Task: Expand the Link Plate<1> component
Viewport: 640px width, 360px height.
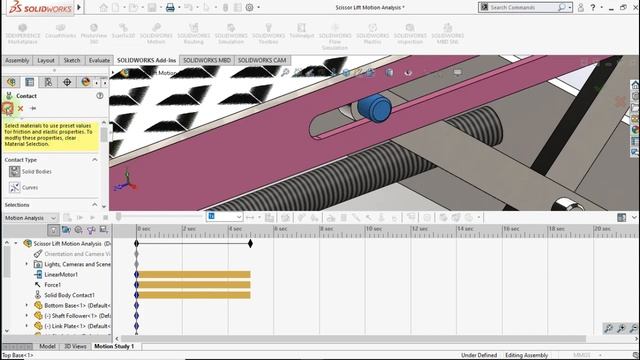Action: click(27, 326)
